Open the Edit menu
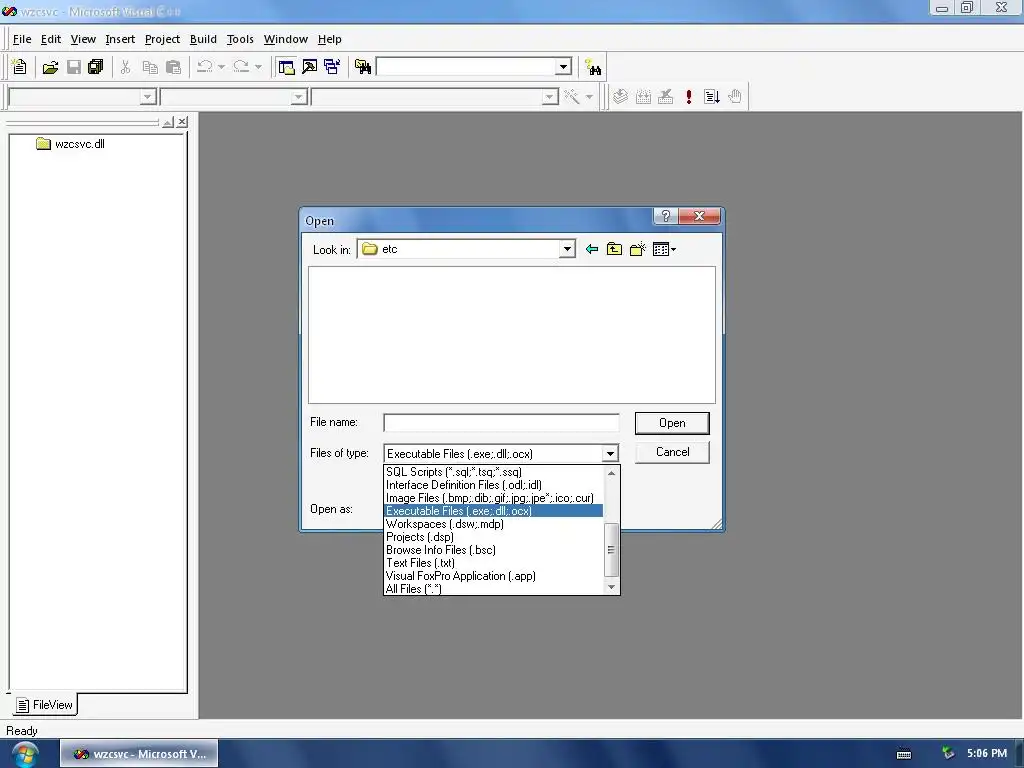This screenshot has height=768, width=1024. (50, 39)
